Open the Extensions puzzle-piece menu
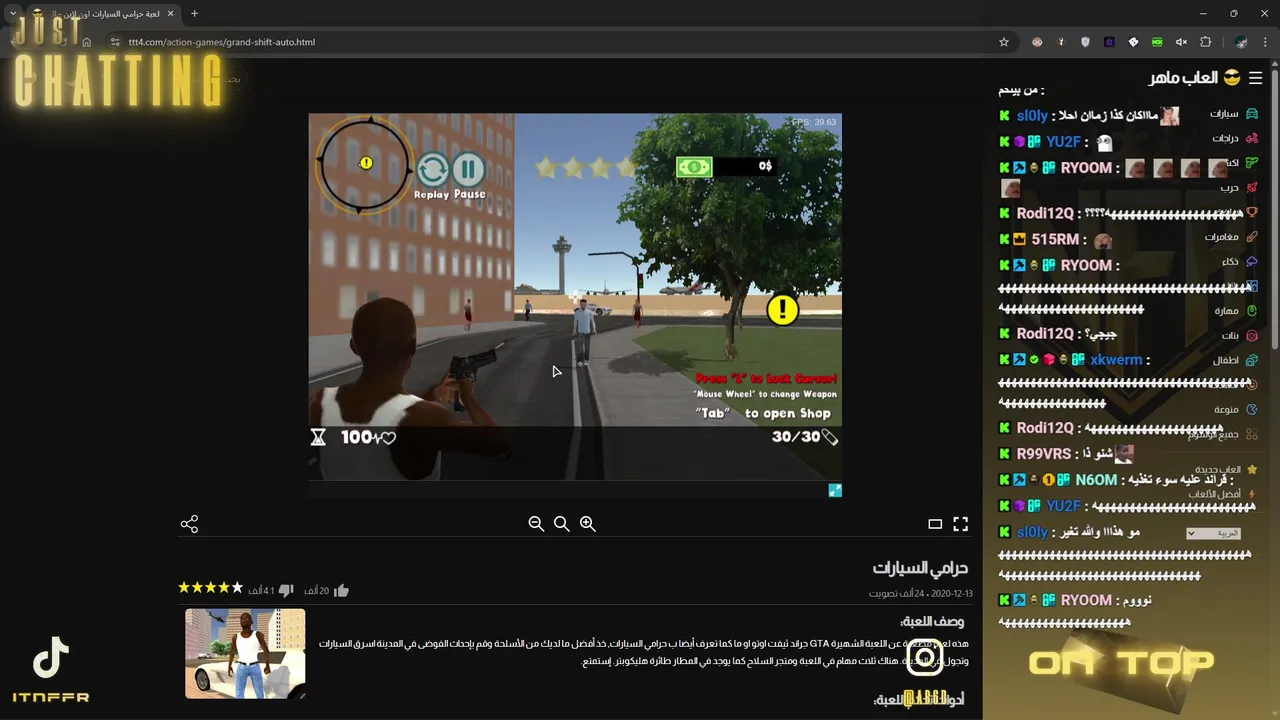1280x720 pixels. pos(1205,42)
